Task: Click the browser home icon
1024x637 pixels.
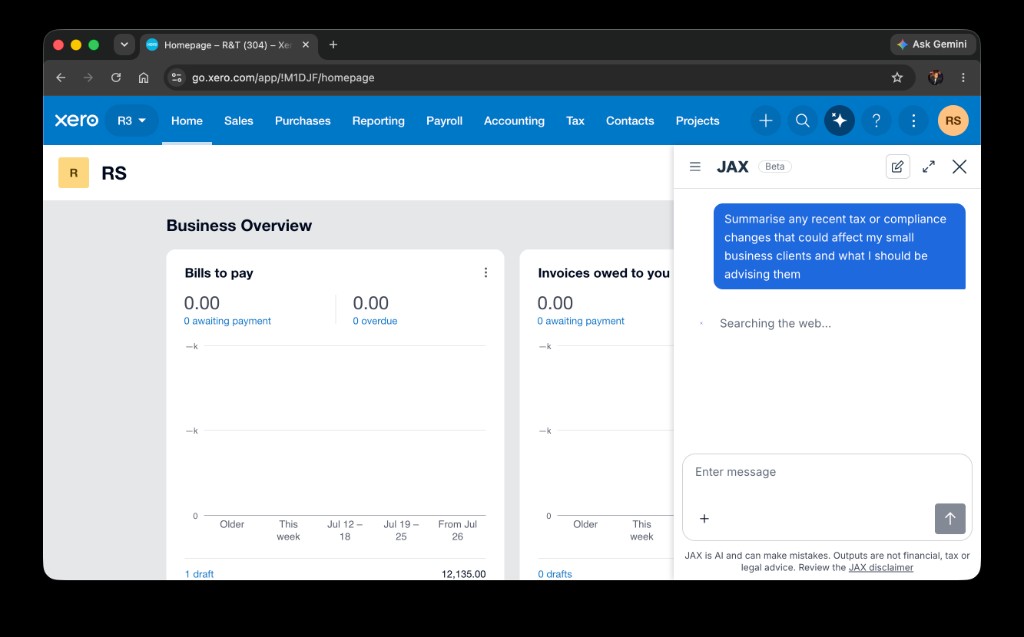Action: point(144,78)
